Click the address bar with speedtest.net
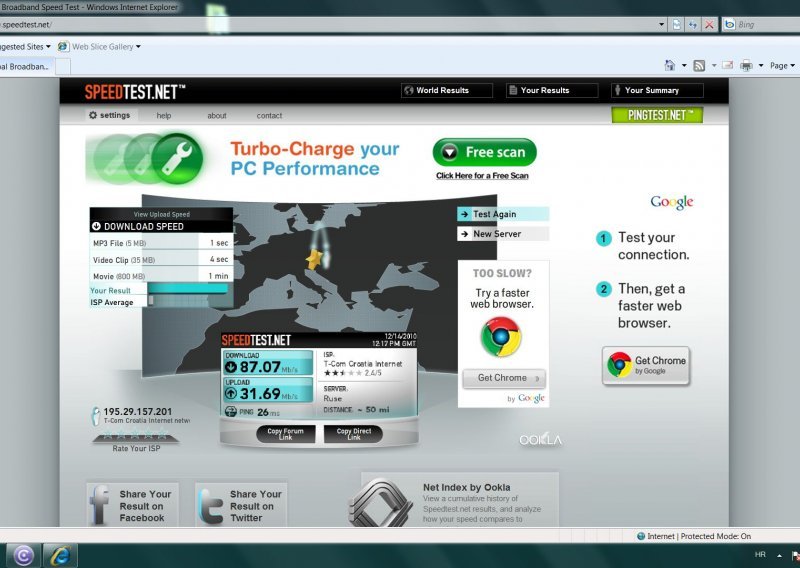 point(327,24)
